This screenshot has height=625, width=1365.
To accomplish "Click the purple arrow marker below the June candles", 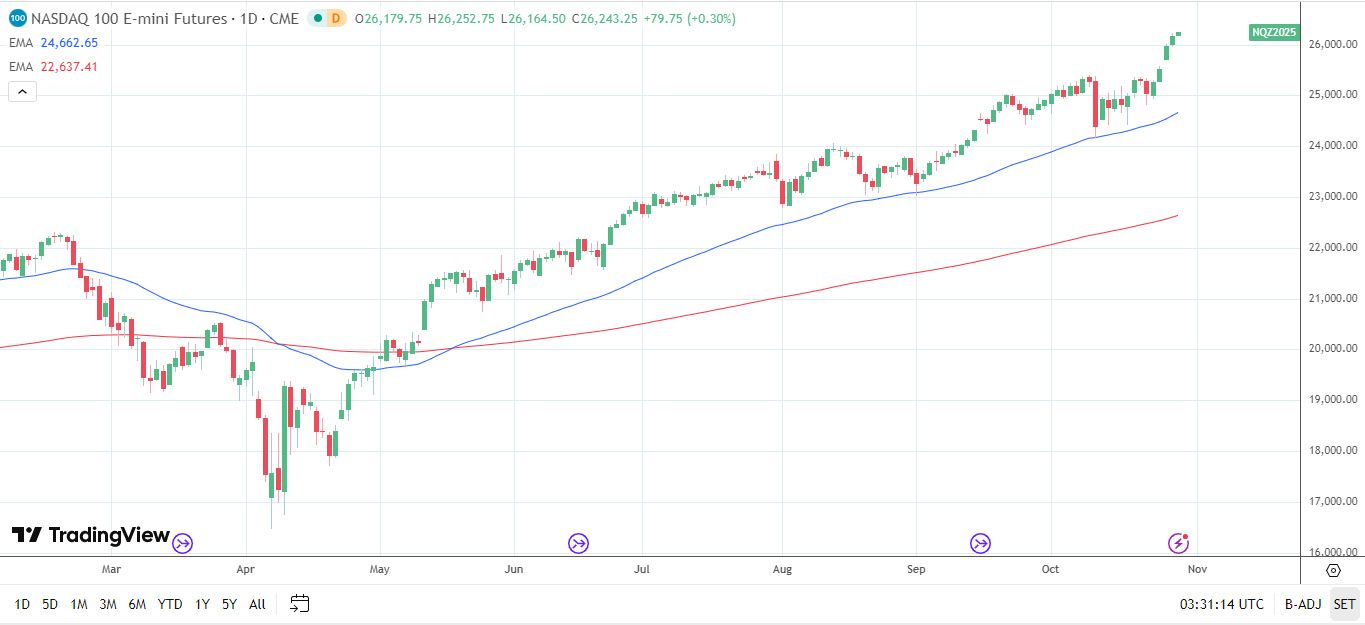I will point(577,542).
